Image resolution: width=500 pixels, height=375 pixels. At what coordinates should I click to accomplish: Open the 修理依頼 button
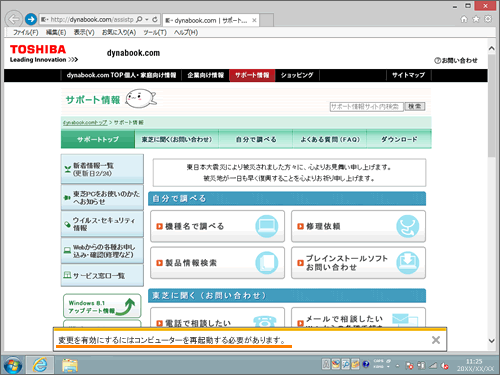tap(358, 226)
